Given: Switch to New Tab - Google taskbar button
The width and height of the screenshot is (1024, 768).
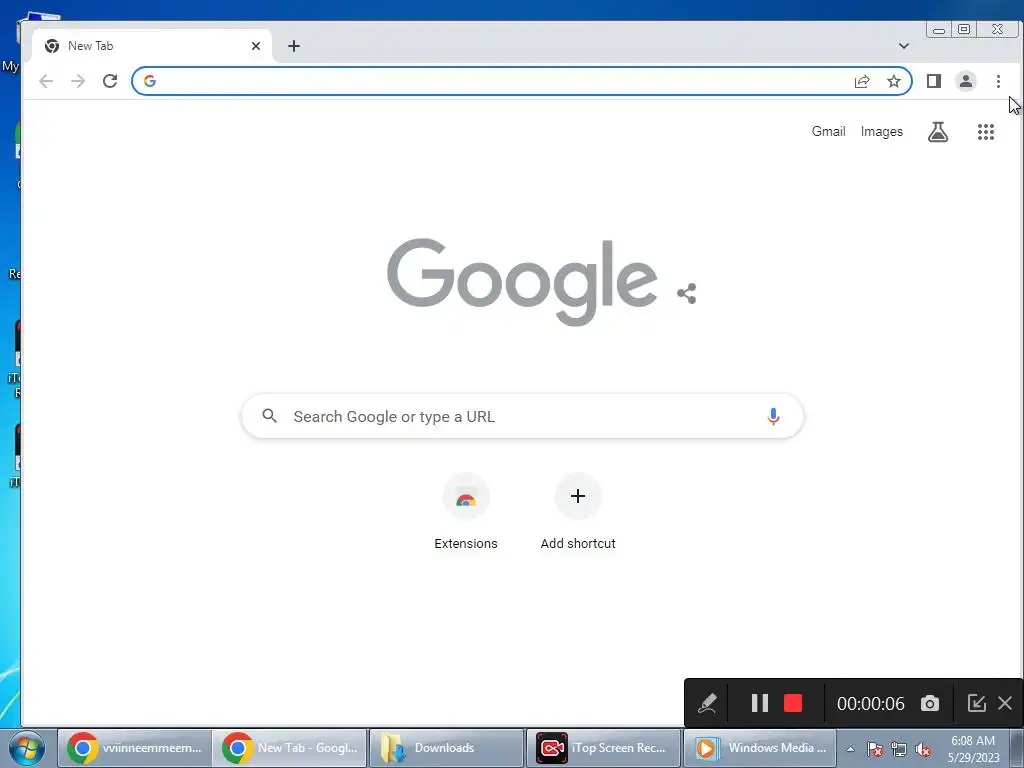Looking at the screenshot, I should pos(290,748).
